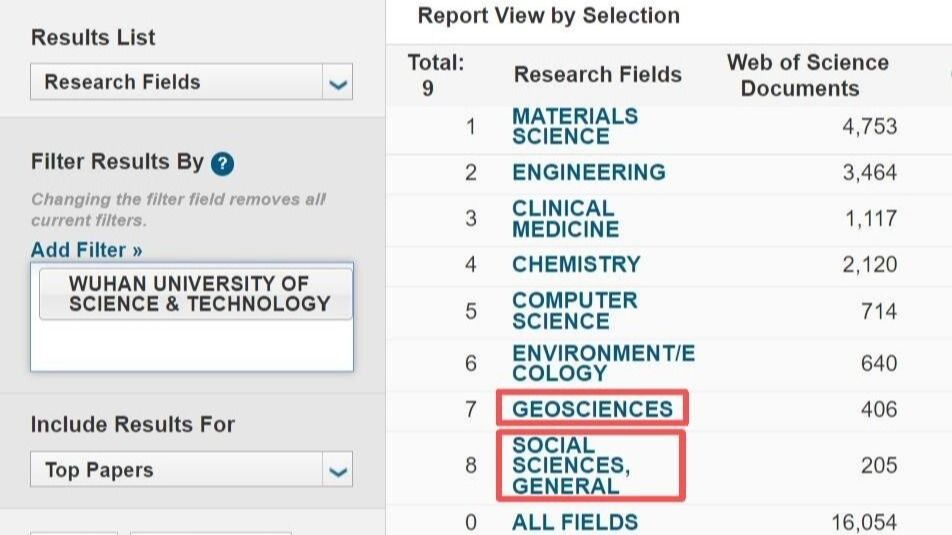Viewport: 952px width, 535px height.
Task: Click the Top Papers combo box
Action: [177, 470]
